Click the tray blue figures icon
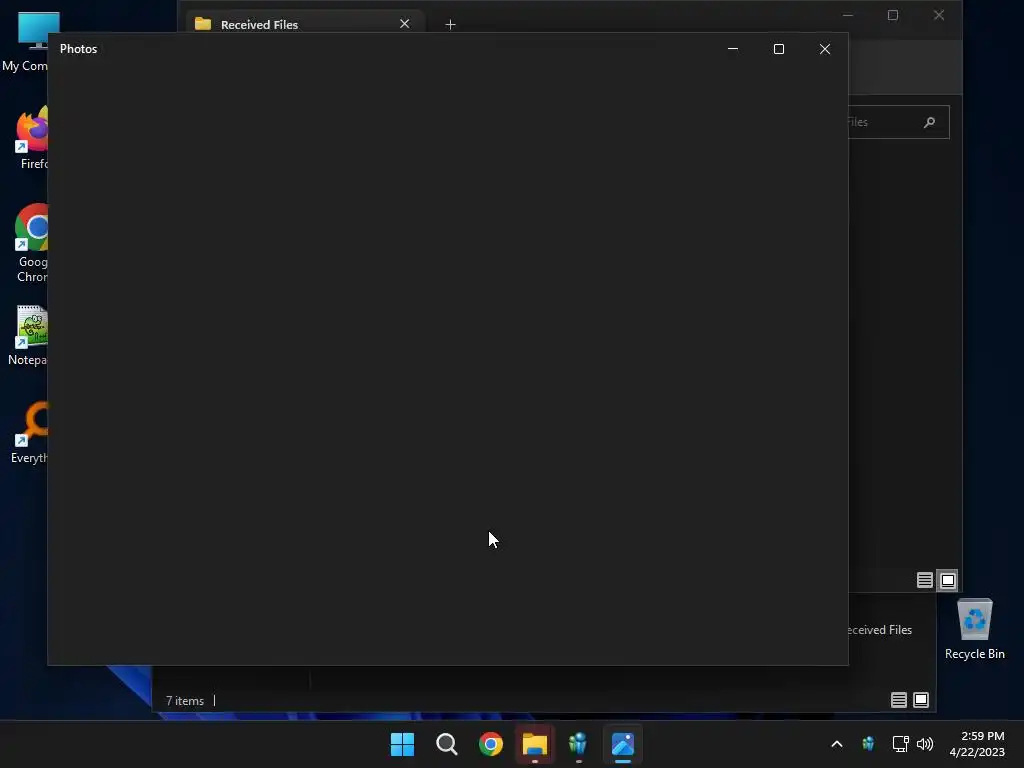The image size is (1024, 768). coord(868,744)
